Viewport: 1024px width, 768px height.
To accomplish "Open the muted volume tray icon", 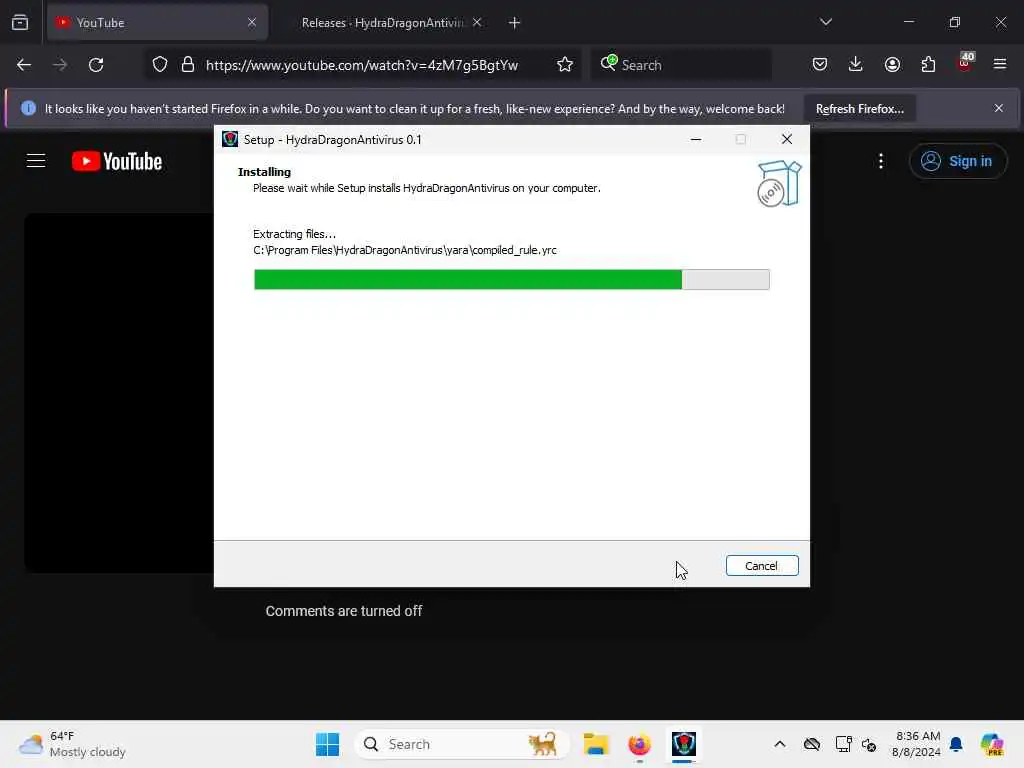I will [x=869, y=744].
